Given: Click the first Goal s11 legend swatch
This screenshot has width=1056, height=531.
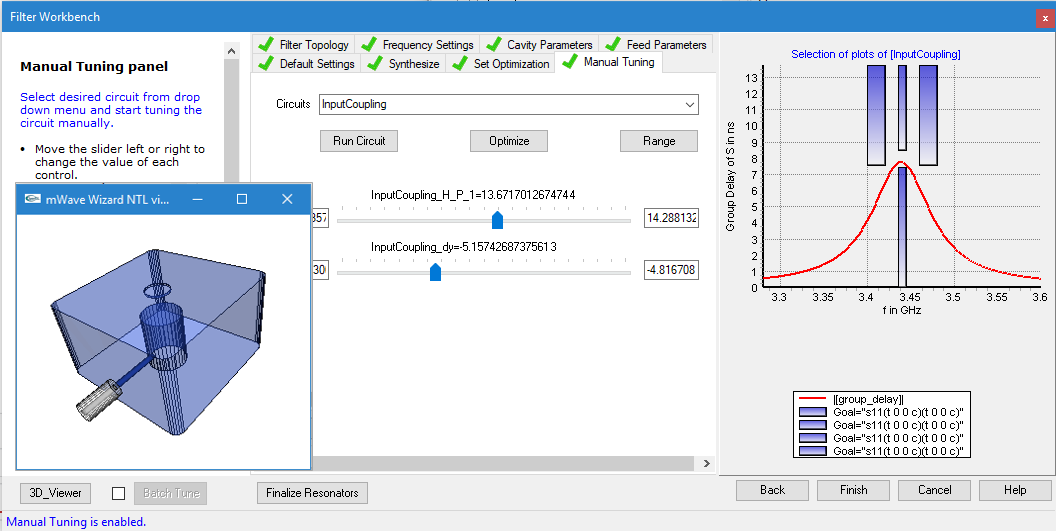Looking at the screenshot, I should tap(812, 412).
